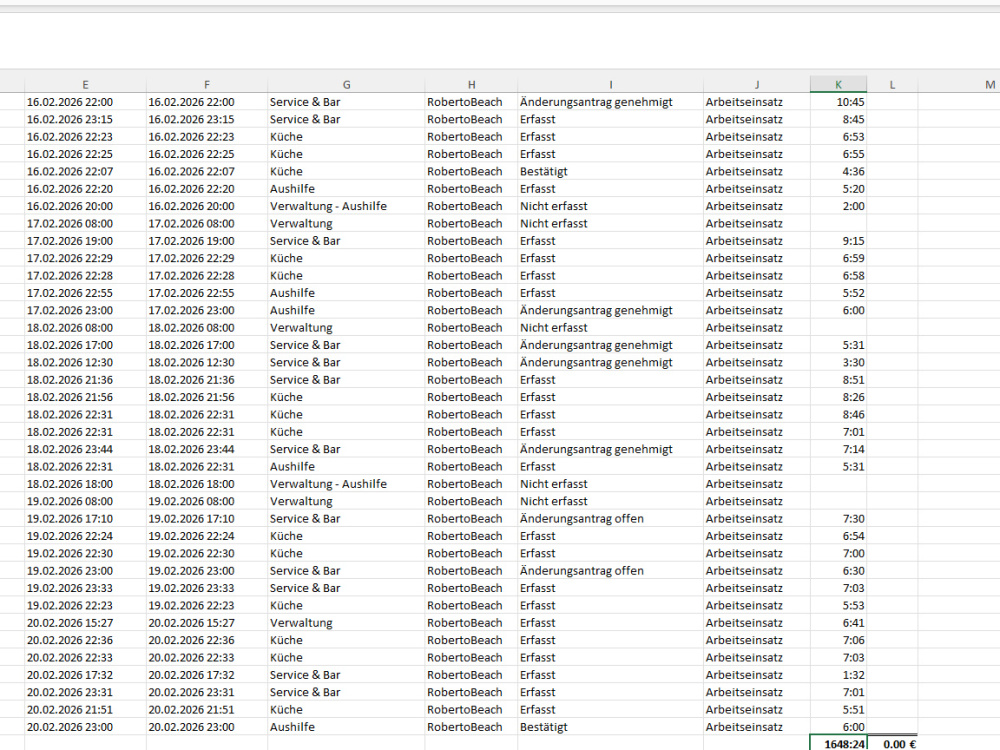This screenshot has width=1000, height=750.
Task: Click 'Änderungsantrag offen' in the 19.02.2026 23:00 row
Action: [582, 571]
